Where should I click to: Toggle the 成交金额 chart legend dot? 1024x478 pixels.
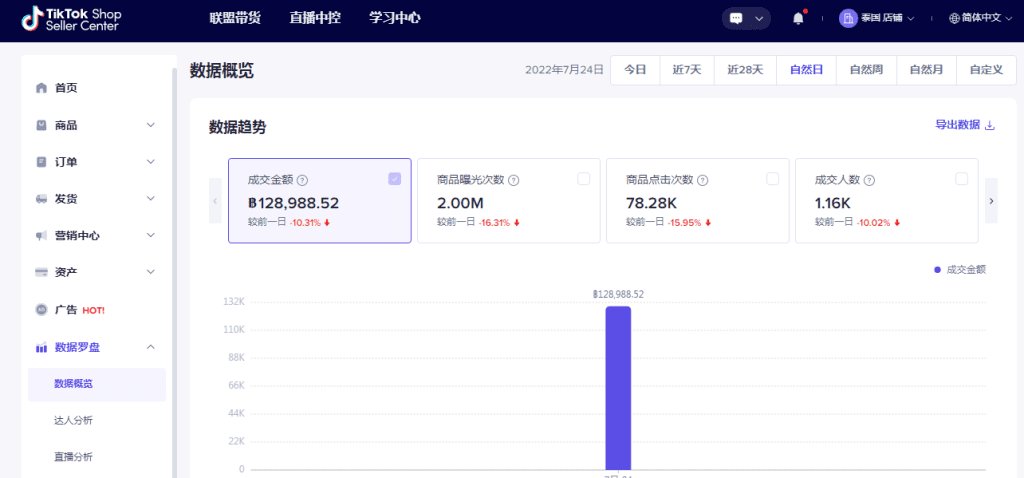[x=937, y=270]
